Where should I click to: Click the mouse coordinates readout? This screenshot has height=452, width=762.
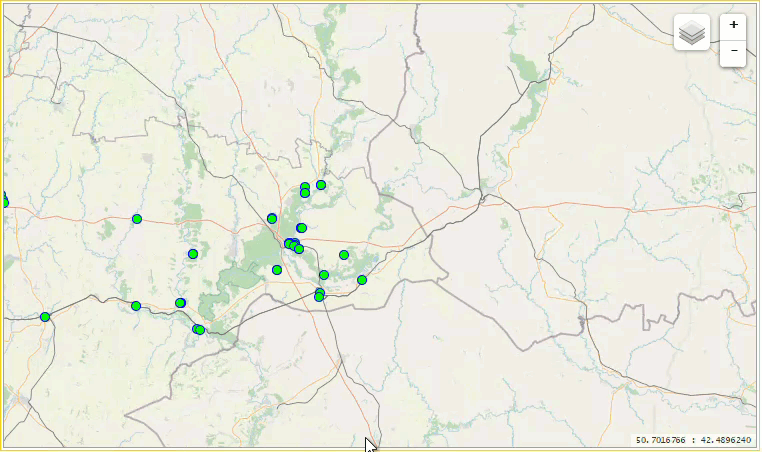[x=693, y=440]
